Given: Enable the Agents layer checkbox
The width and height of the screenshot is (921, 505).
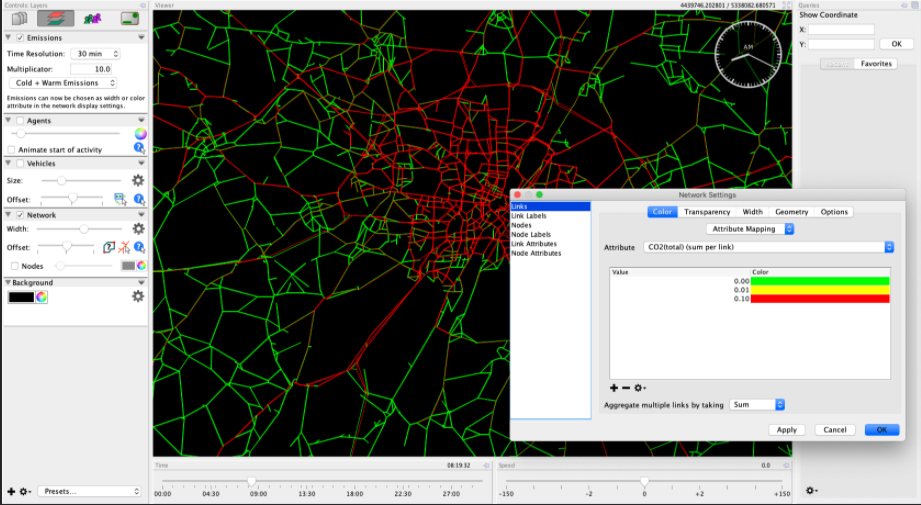Looking at the screenshot, I should 20,121.
